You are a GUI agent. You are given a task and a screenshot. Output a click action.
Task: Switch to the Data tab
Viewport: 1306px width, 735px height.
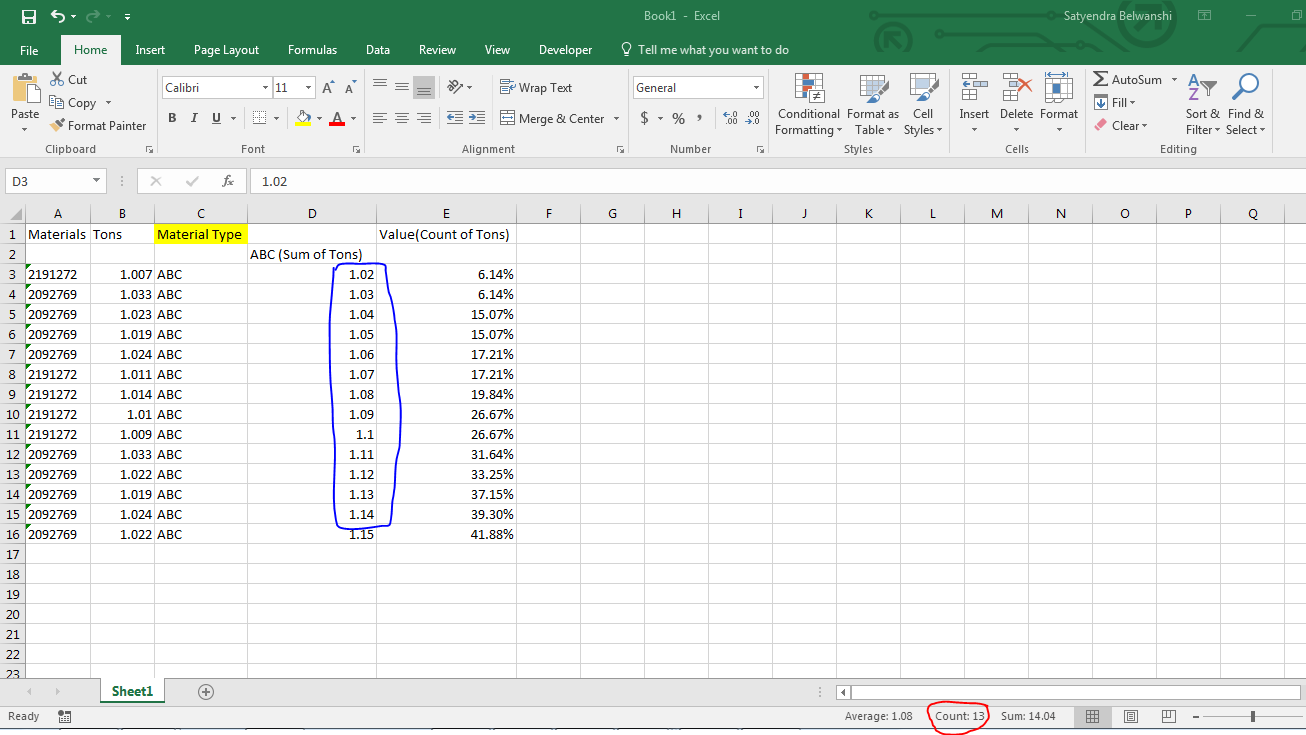pyautogui.click(x=378, y=50)
